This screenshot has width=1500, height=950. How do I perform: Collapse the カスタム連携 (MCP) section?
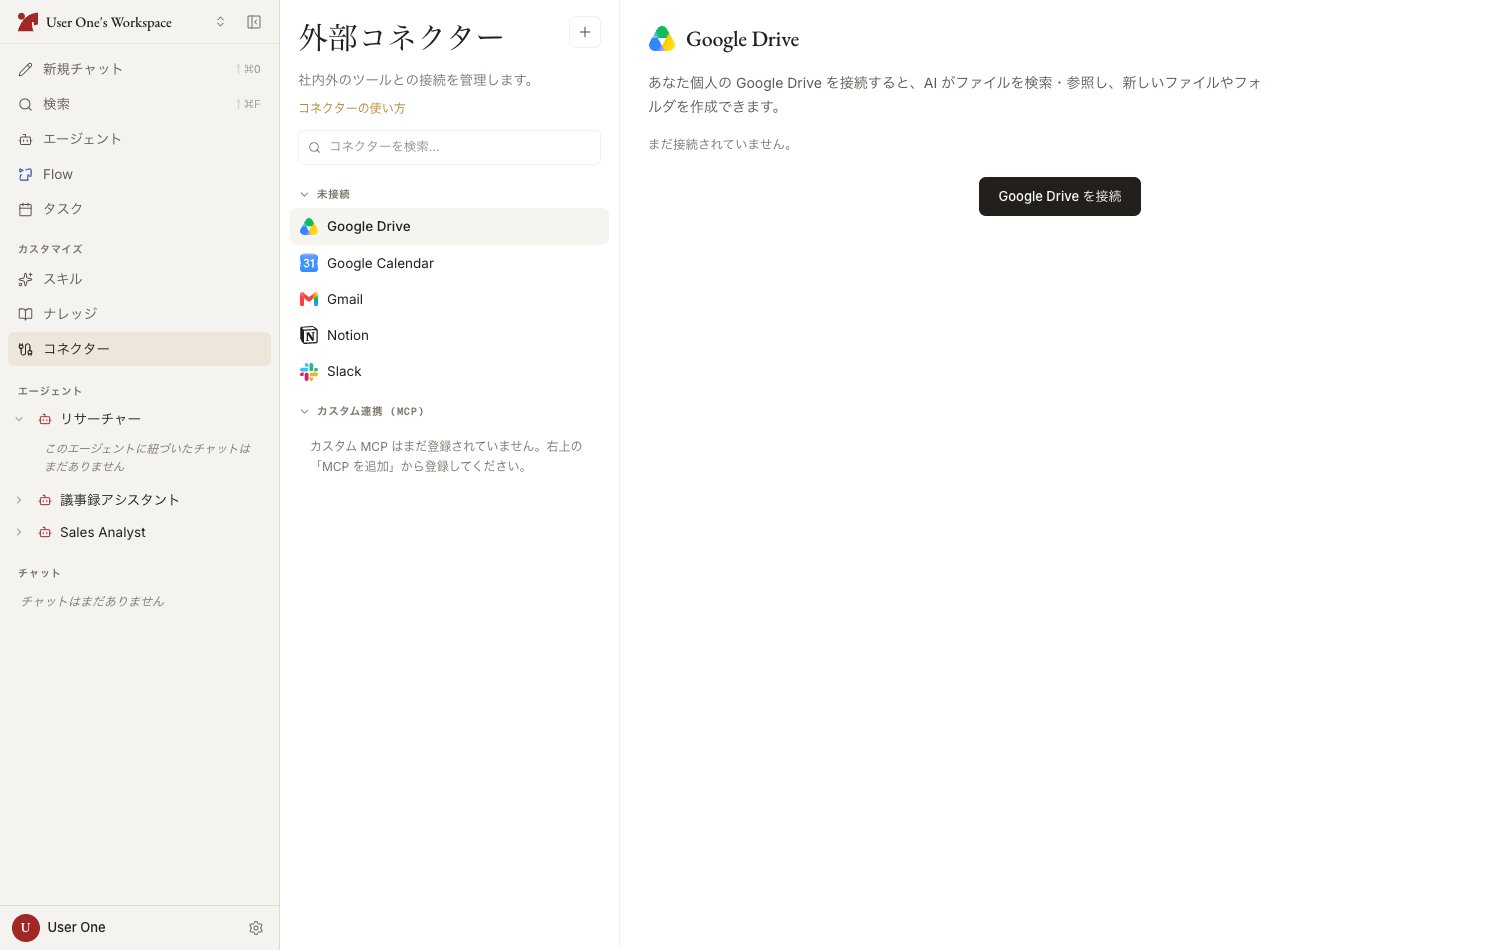[x=362, y=411]
